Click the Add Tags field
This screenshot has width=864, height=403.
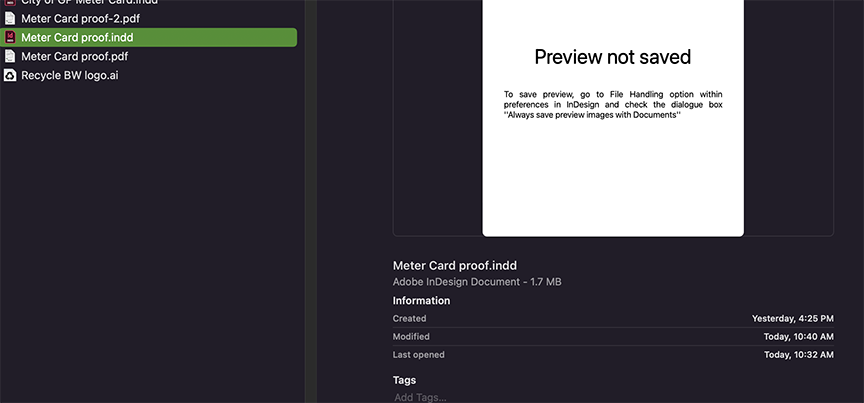click(420, 397)
